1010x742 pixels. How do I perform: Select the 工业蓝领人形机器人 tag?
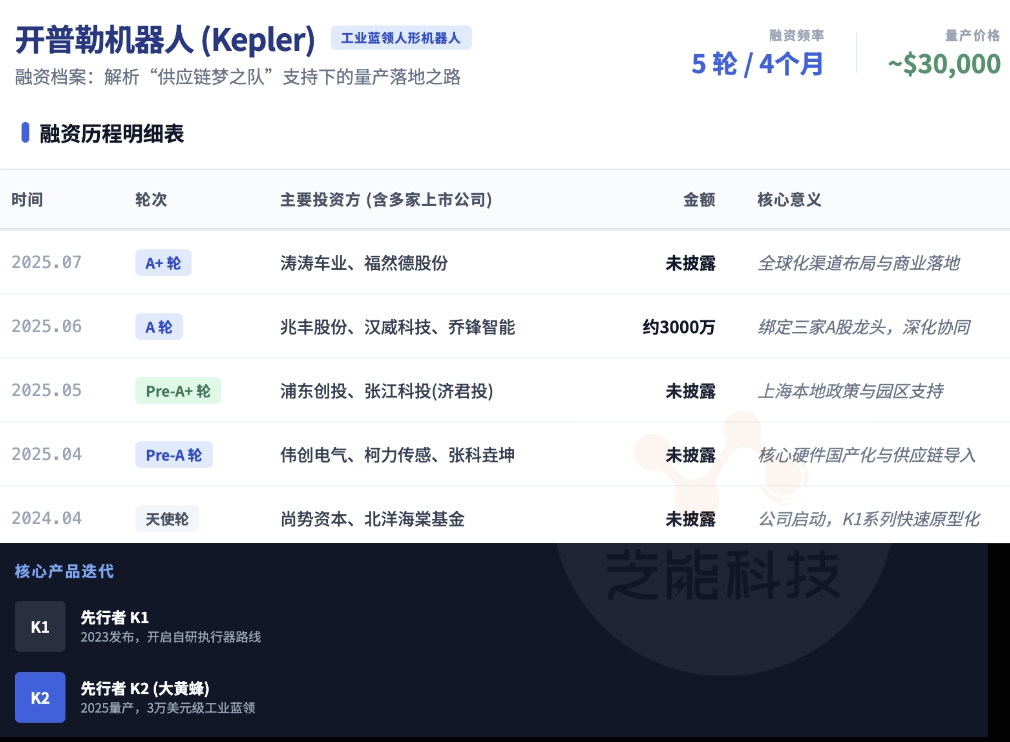[x=400, y=38]
